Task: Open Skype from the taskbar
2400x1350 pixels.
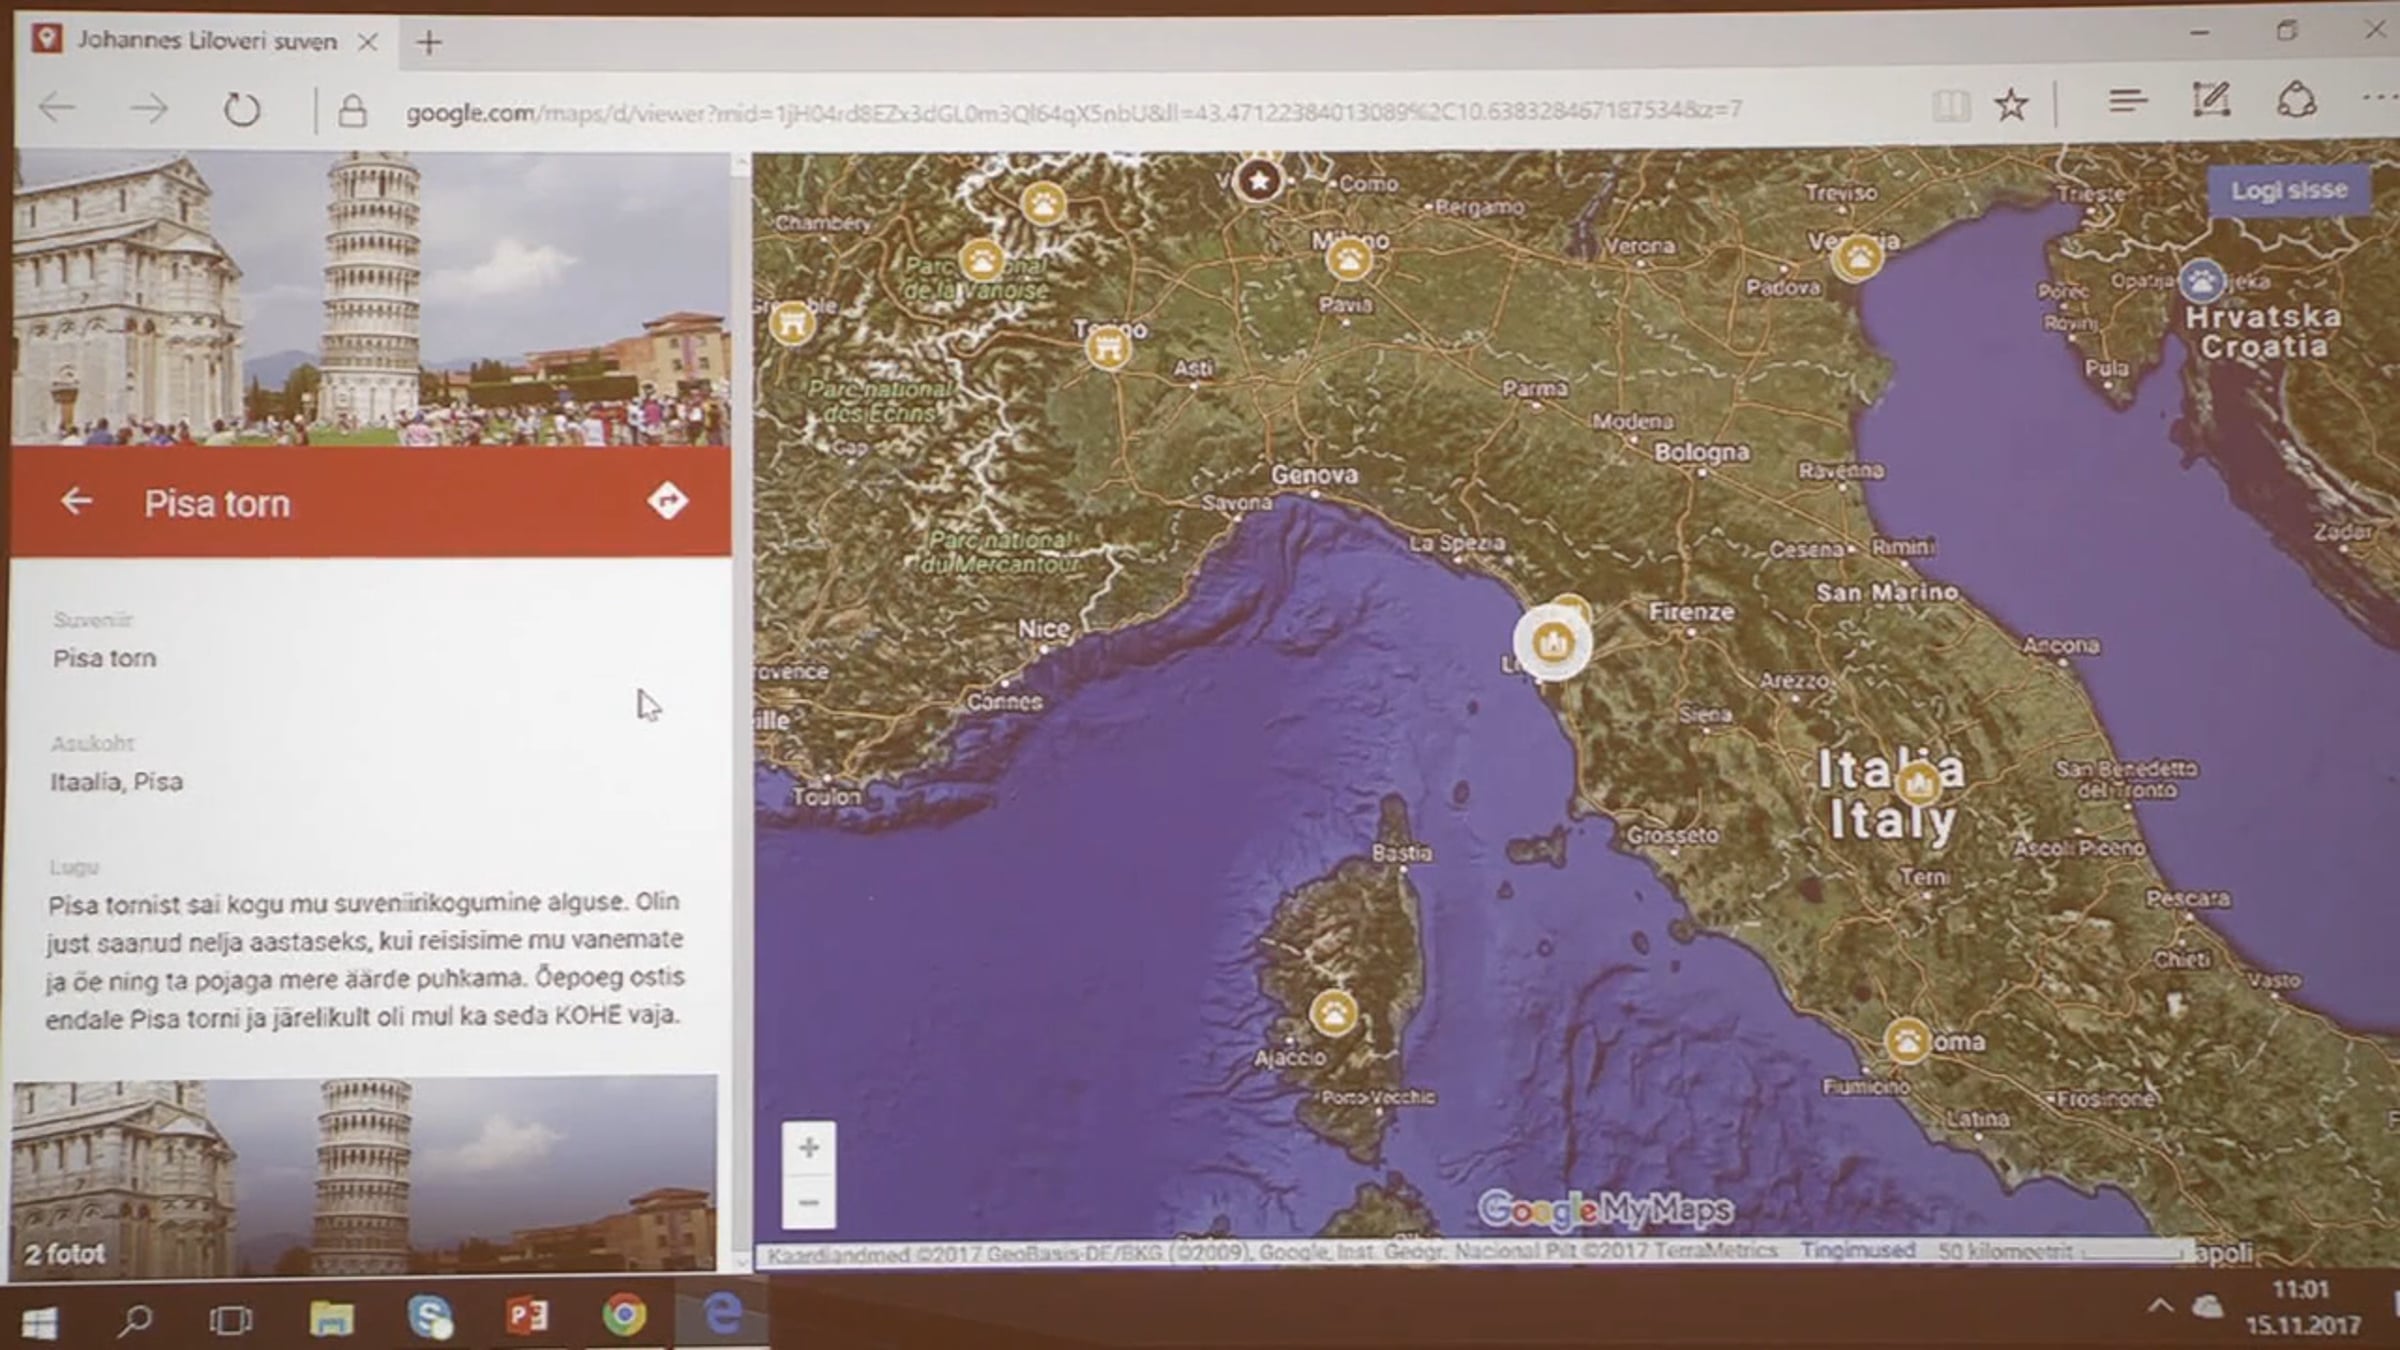Action: click(430, 1317)
